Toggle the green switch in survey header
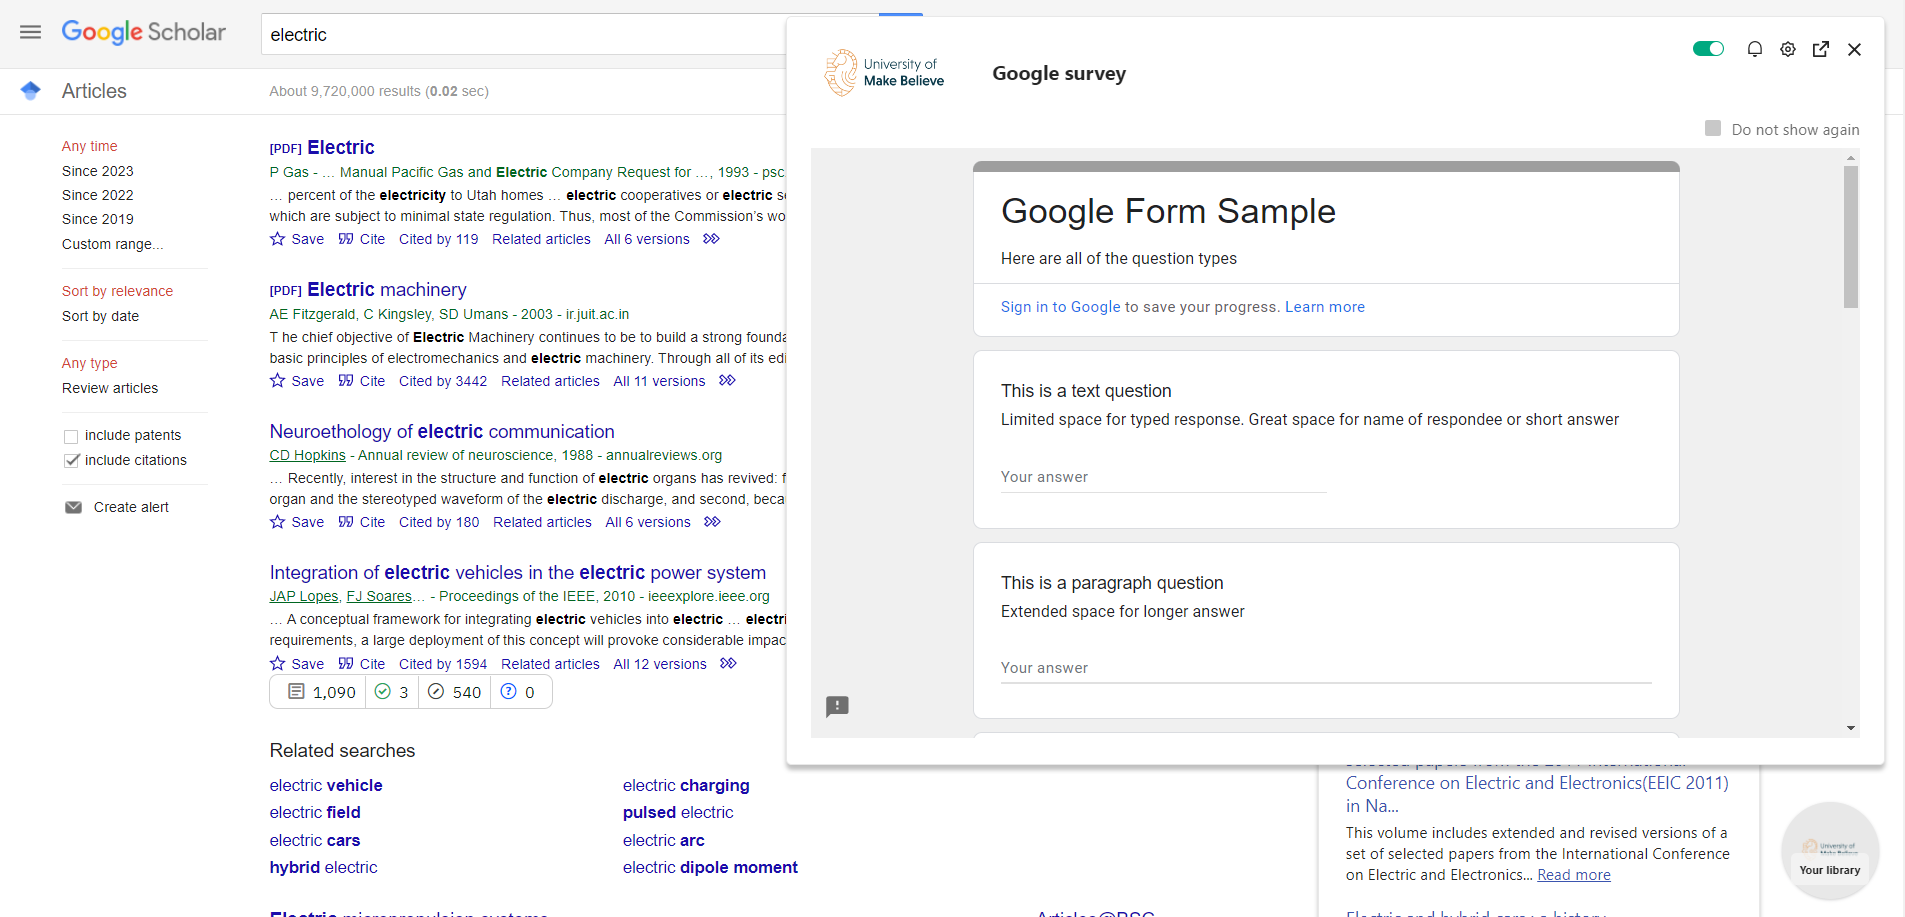 click(1709, 49)
